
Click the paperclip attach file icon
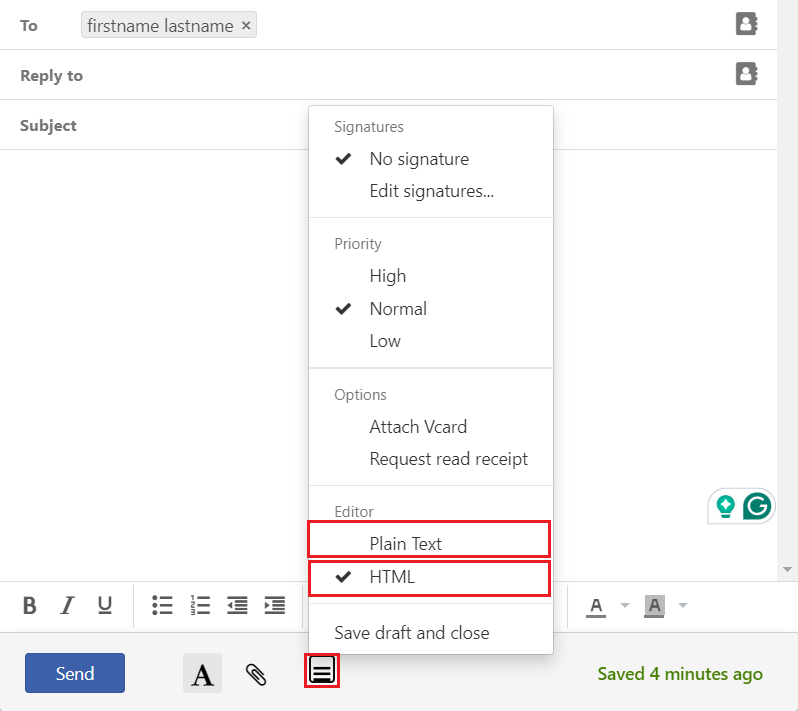click(256, 674)
